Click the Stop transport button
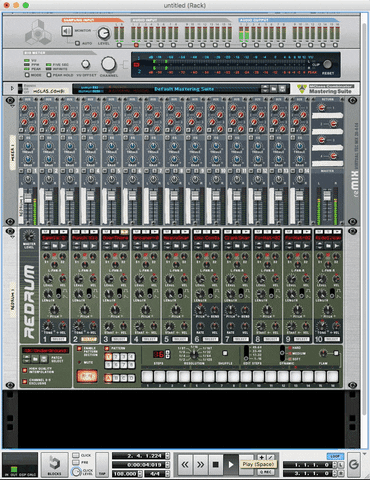Image resolution: width=370 pixels, height=480 pixels. [x=216, y=464]
